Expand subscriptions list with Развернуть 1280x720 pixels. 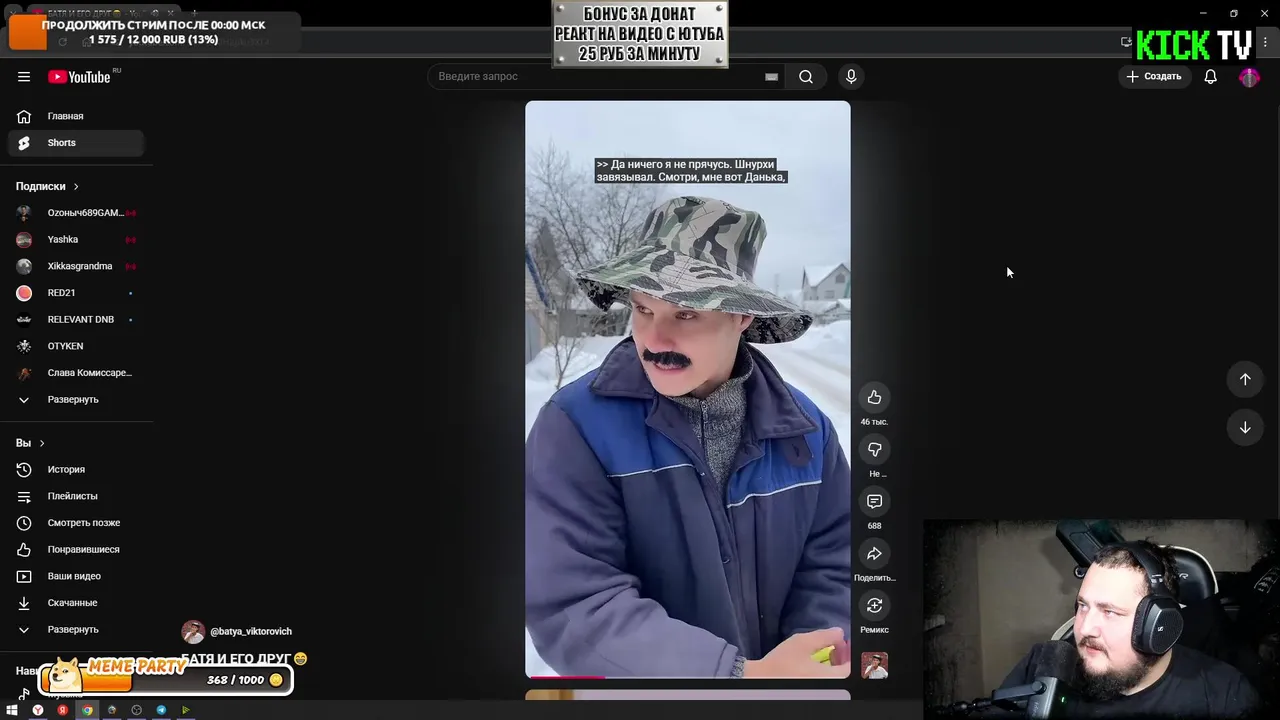click(x=76, y=400)
